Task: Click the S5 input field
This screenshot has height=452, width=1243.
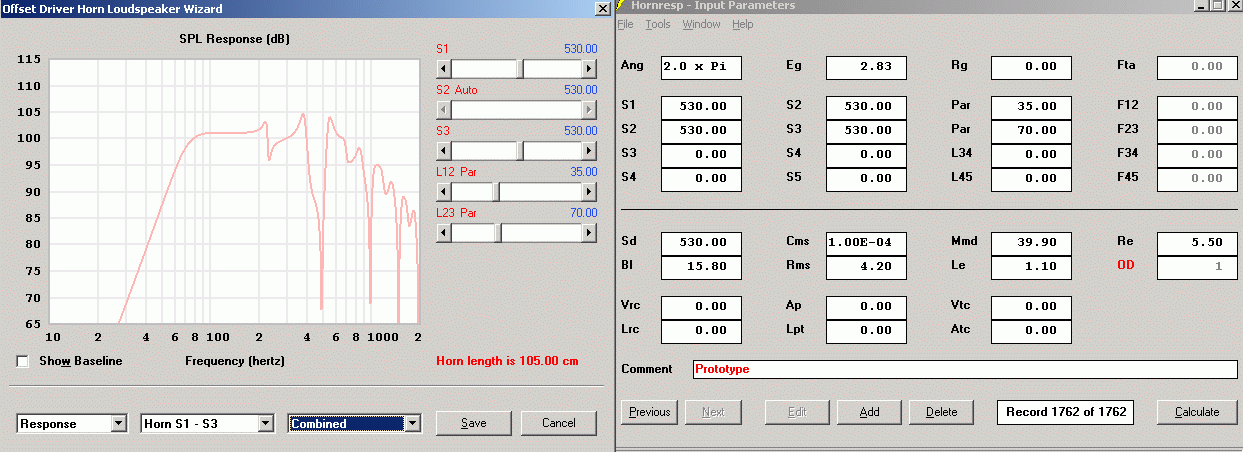Action: pos(866,178)
